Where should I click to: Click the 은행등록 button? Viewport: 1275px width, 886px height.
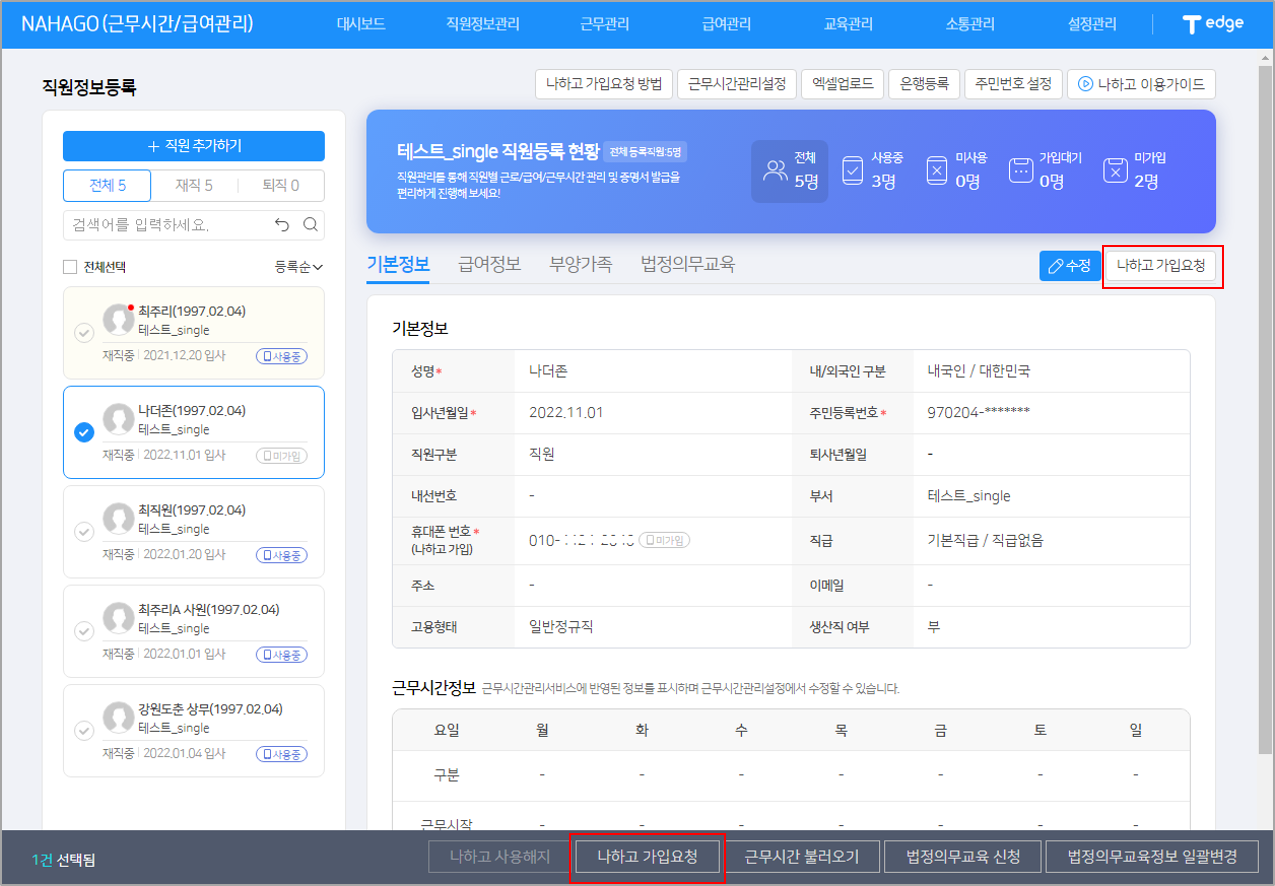(x=924, y=84)
